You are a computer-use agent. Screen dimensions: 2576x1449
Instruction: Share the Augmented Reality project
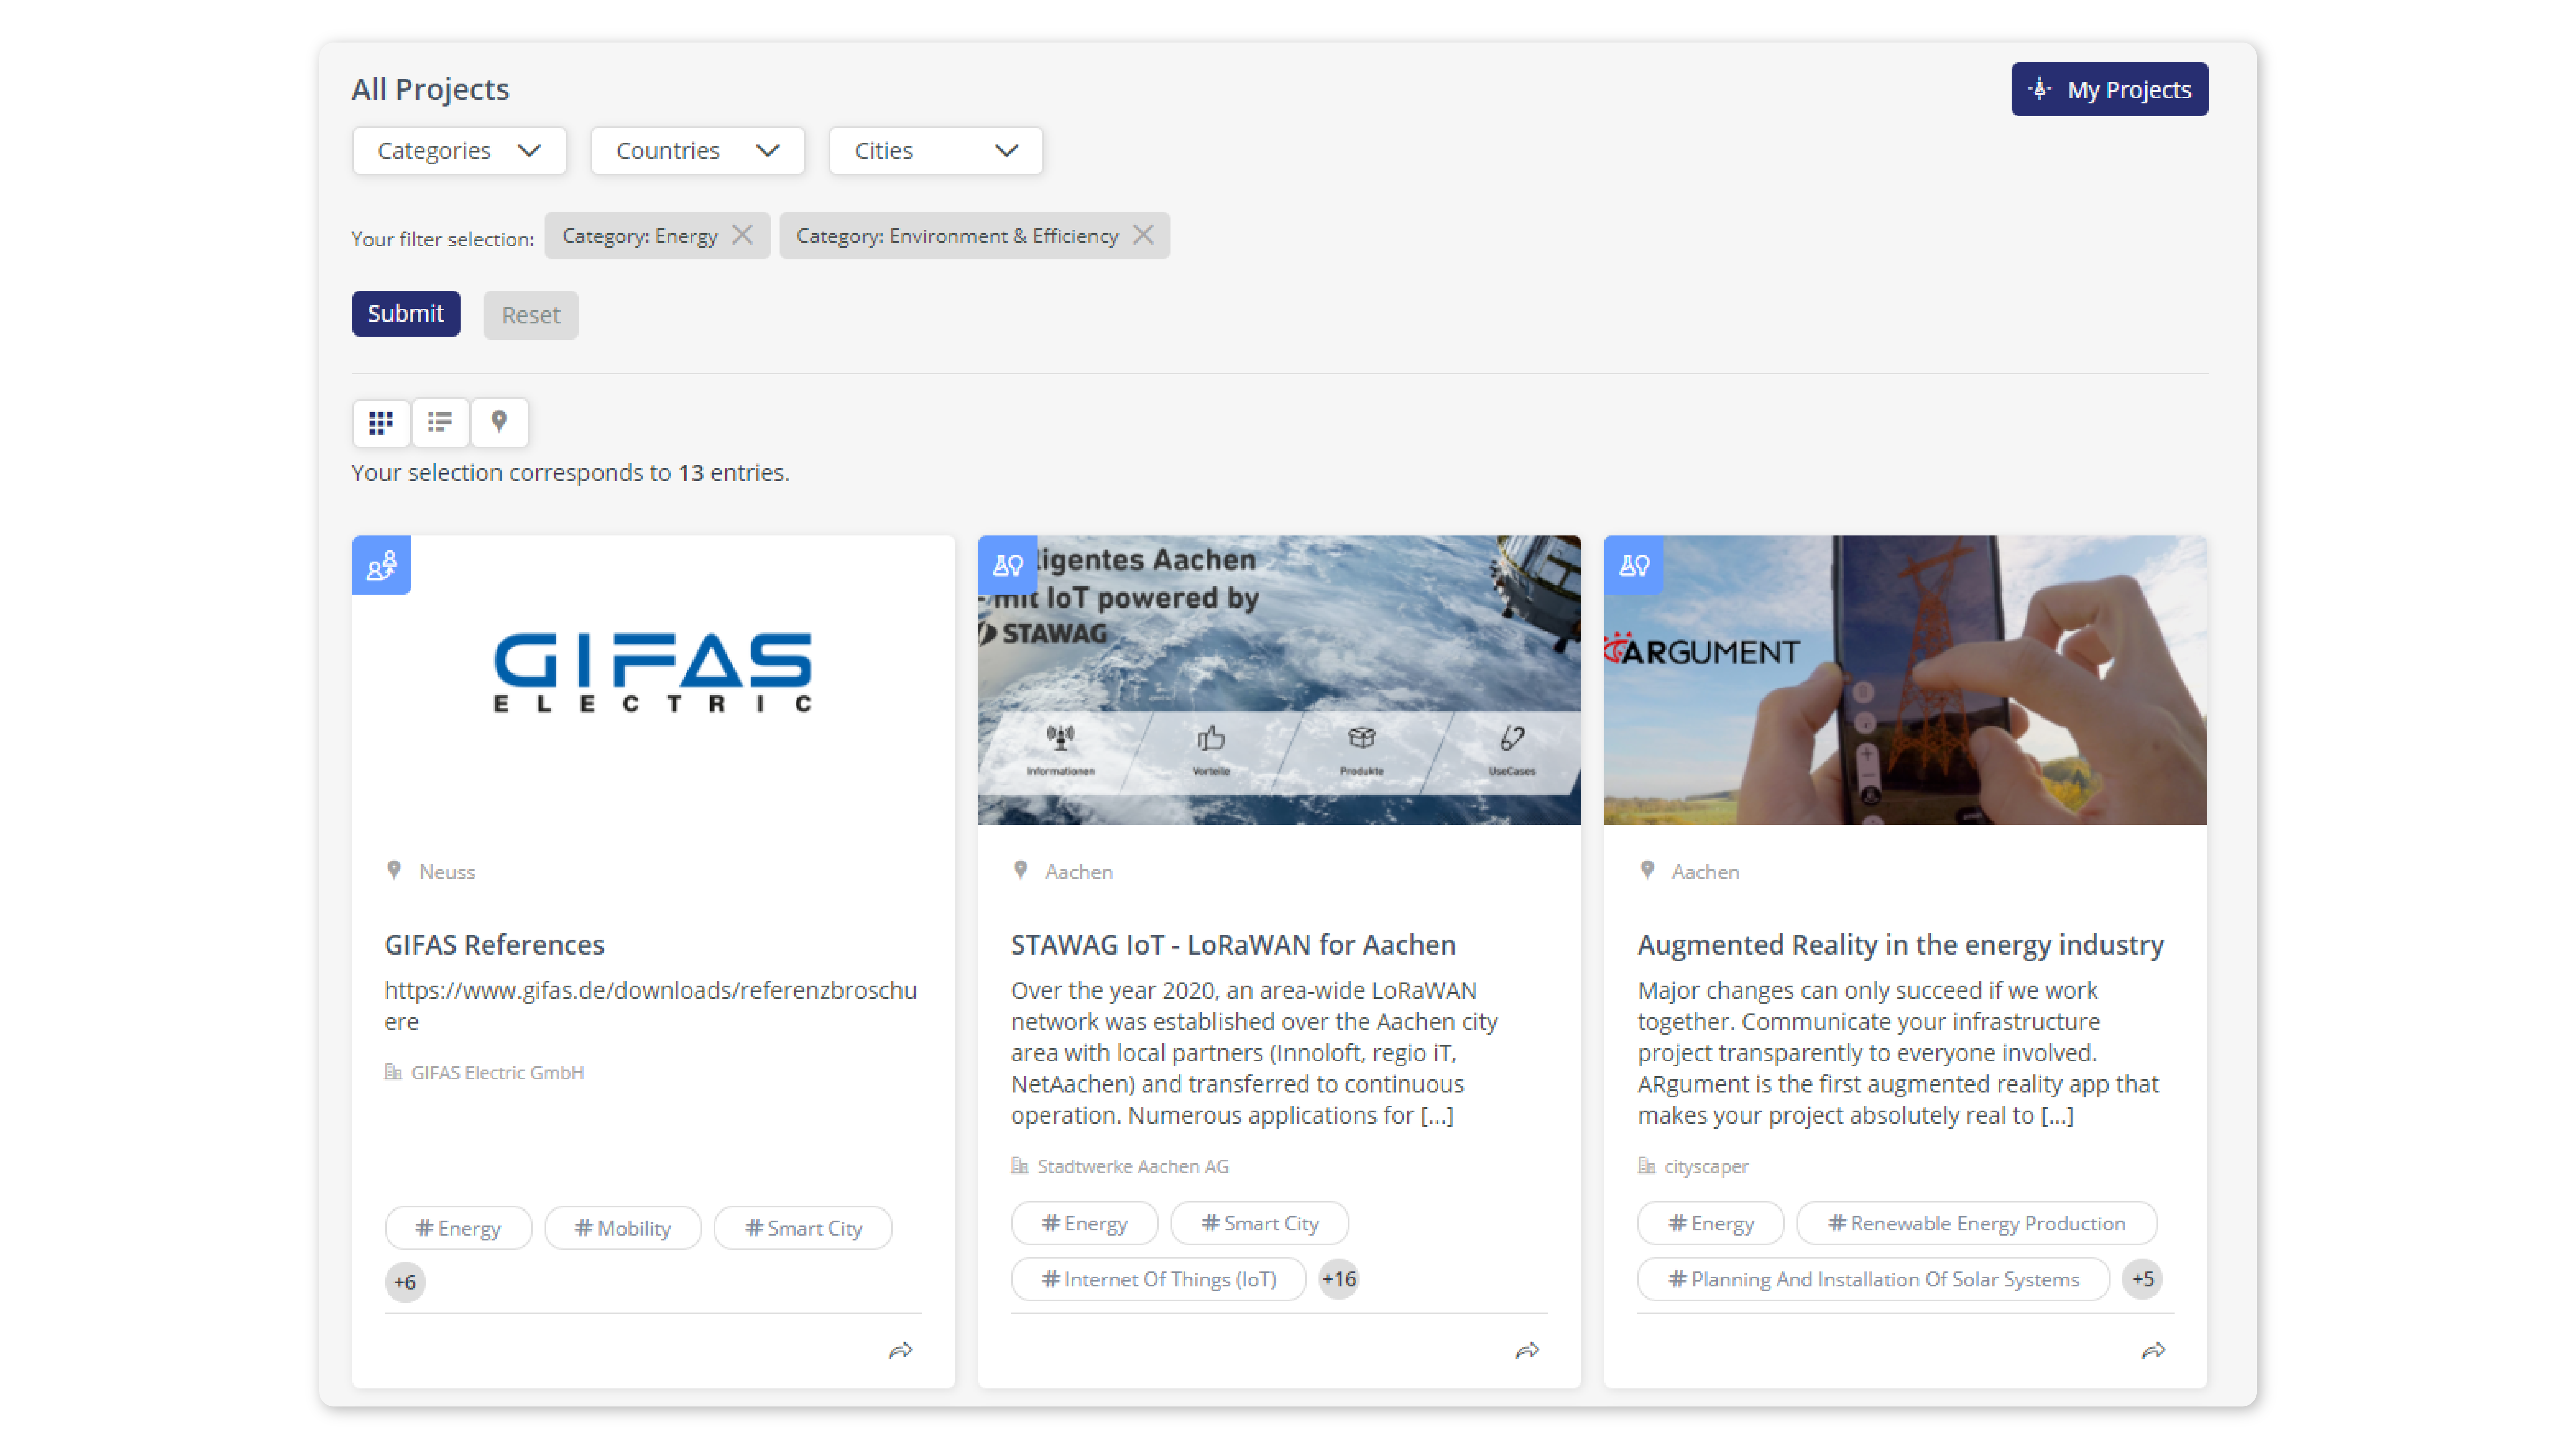(2154, 1351)
